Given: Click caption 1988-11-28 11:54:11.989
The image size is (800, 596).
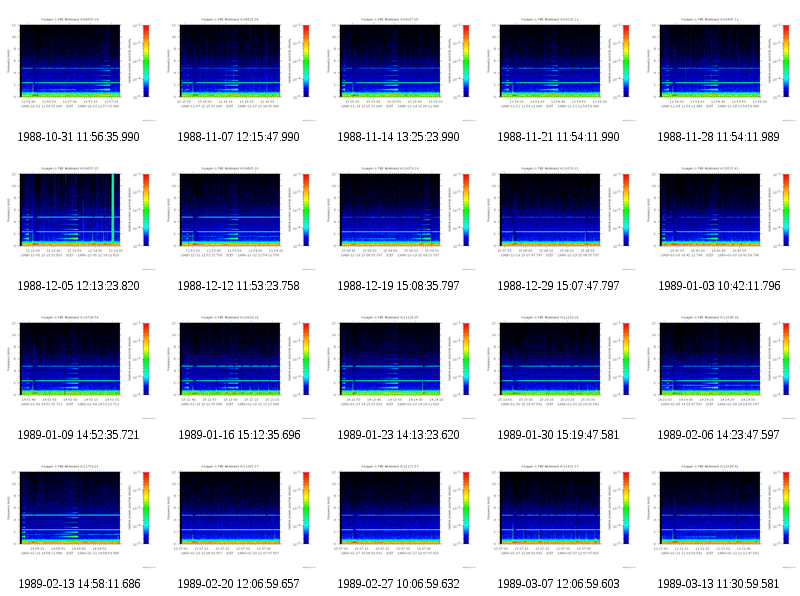Looking at the screenshot, I should tap(718, 137).
